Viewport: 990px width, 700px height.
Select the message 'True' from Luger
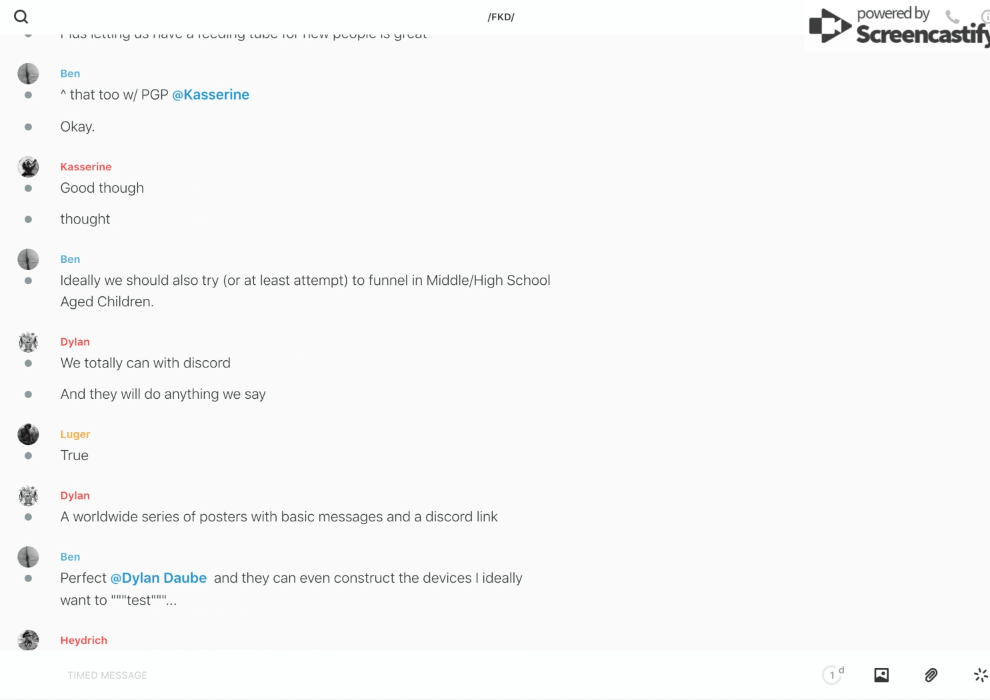tap(74, 455)
